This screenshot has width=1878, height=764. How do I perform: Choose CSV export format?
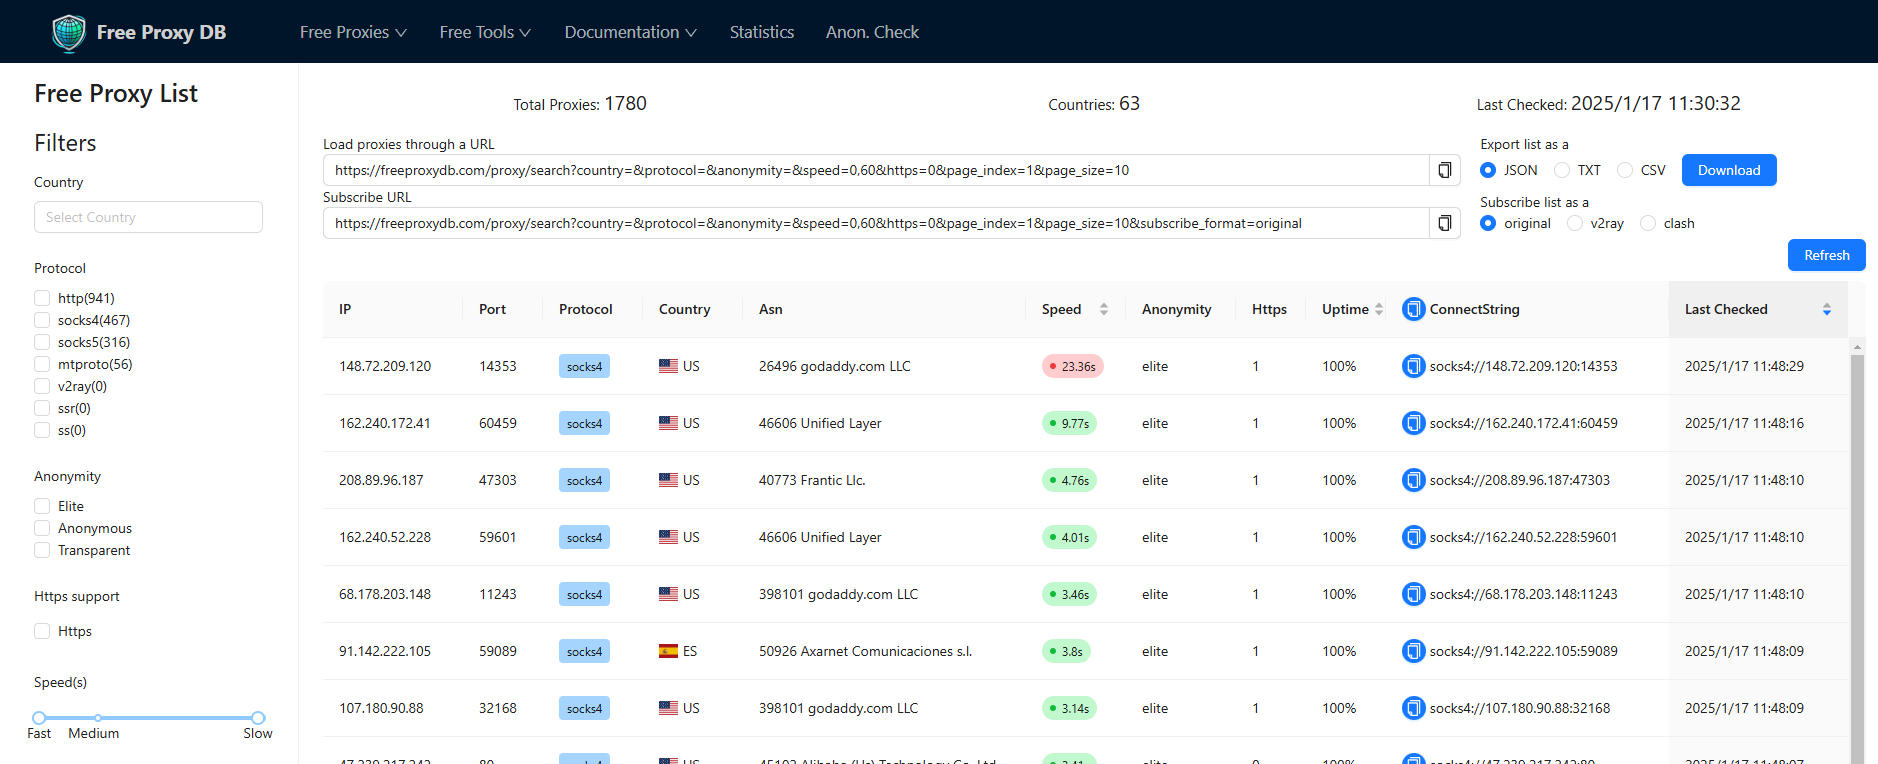[x=1625, y=170]
